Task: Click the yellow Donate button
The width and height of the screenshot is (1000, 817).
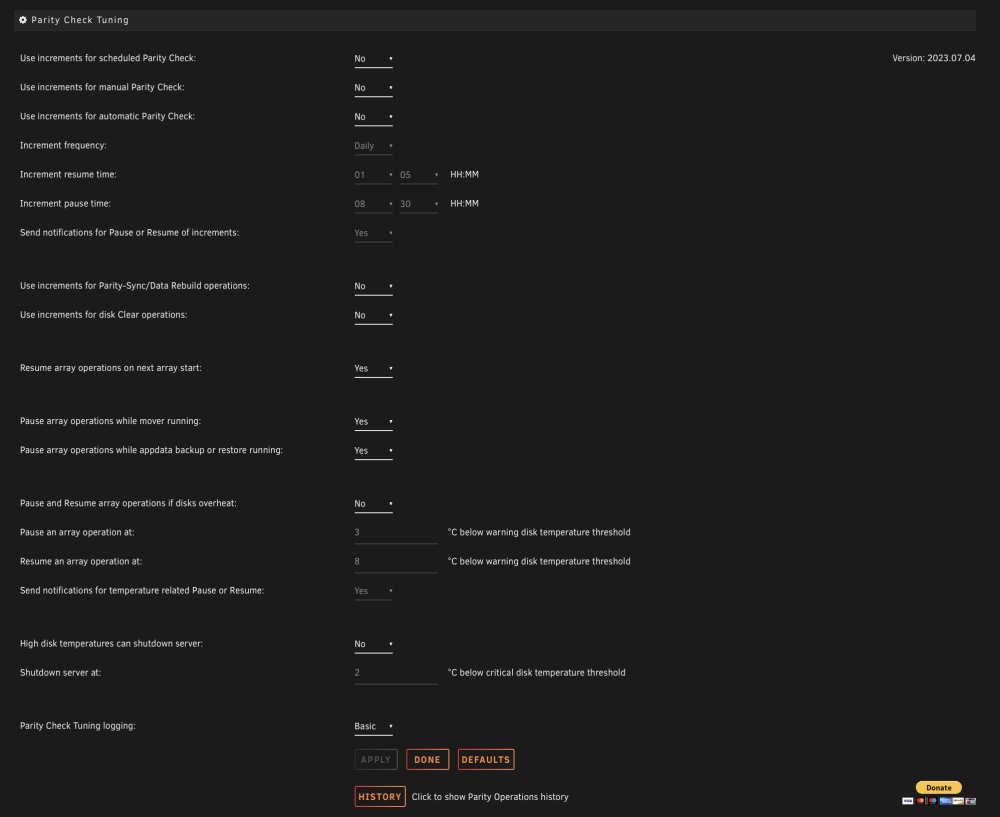Action: click(x=939, y=788)
